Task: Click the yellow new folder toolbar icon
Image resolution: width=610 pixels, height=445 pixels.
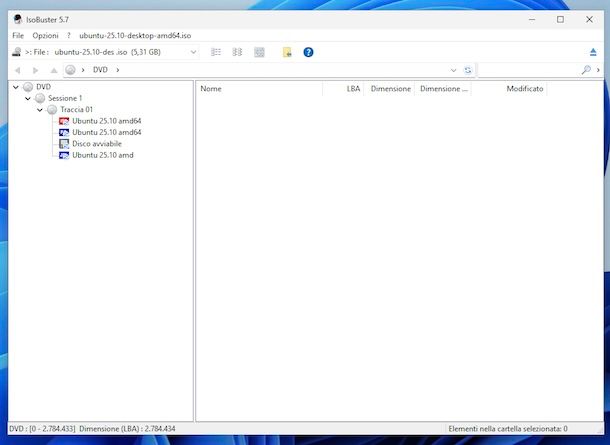Action: coord(287,52)
